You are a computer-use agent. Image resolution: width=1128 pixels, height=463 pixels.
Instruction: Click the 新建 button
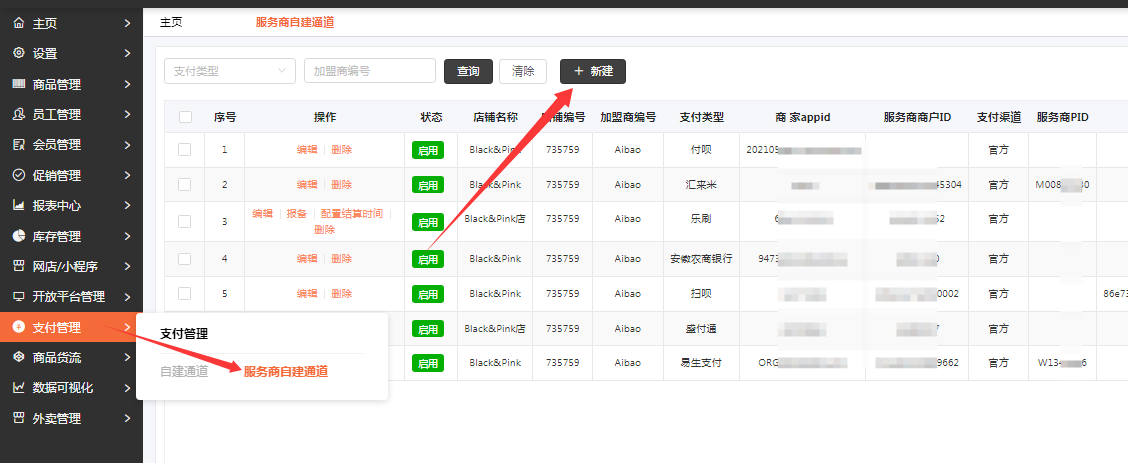tap(592, 71)
